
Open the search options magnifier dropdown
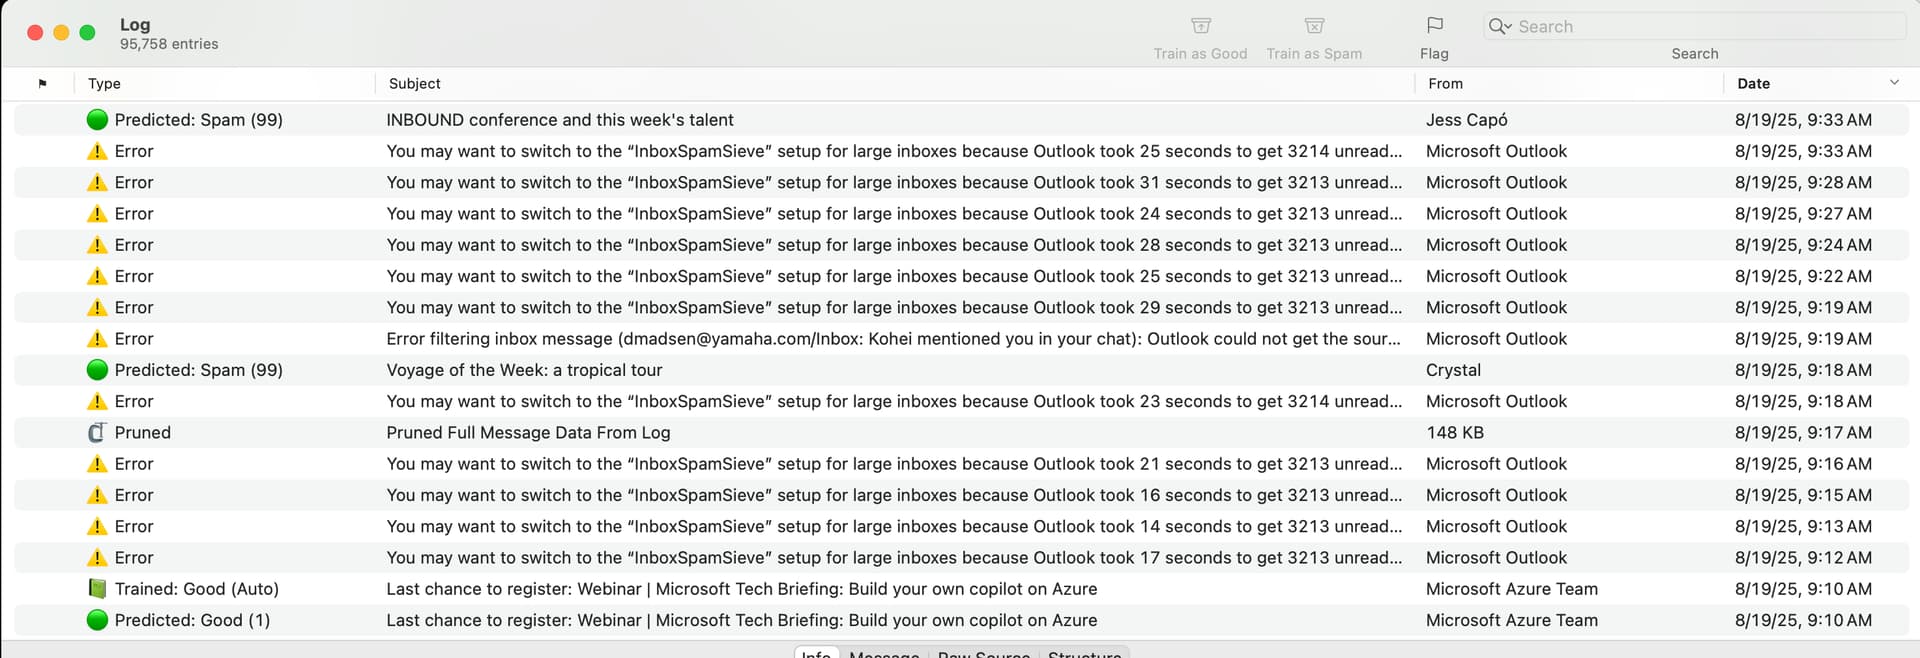[x=1499, y=27]
